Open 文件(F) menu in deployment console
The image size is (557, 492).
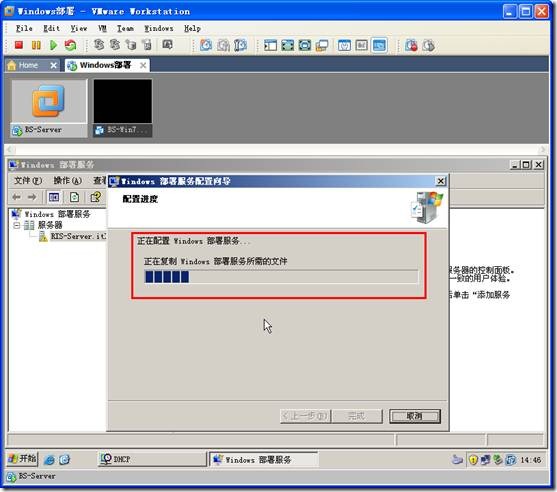click(28, 180)
